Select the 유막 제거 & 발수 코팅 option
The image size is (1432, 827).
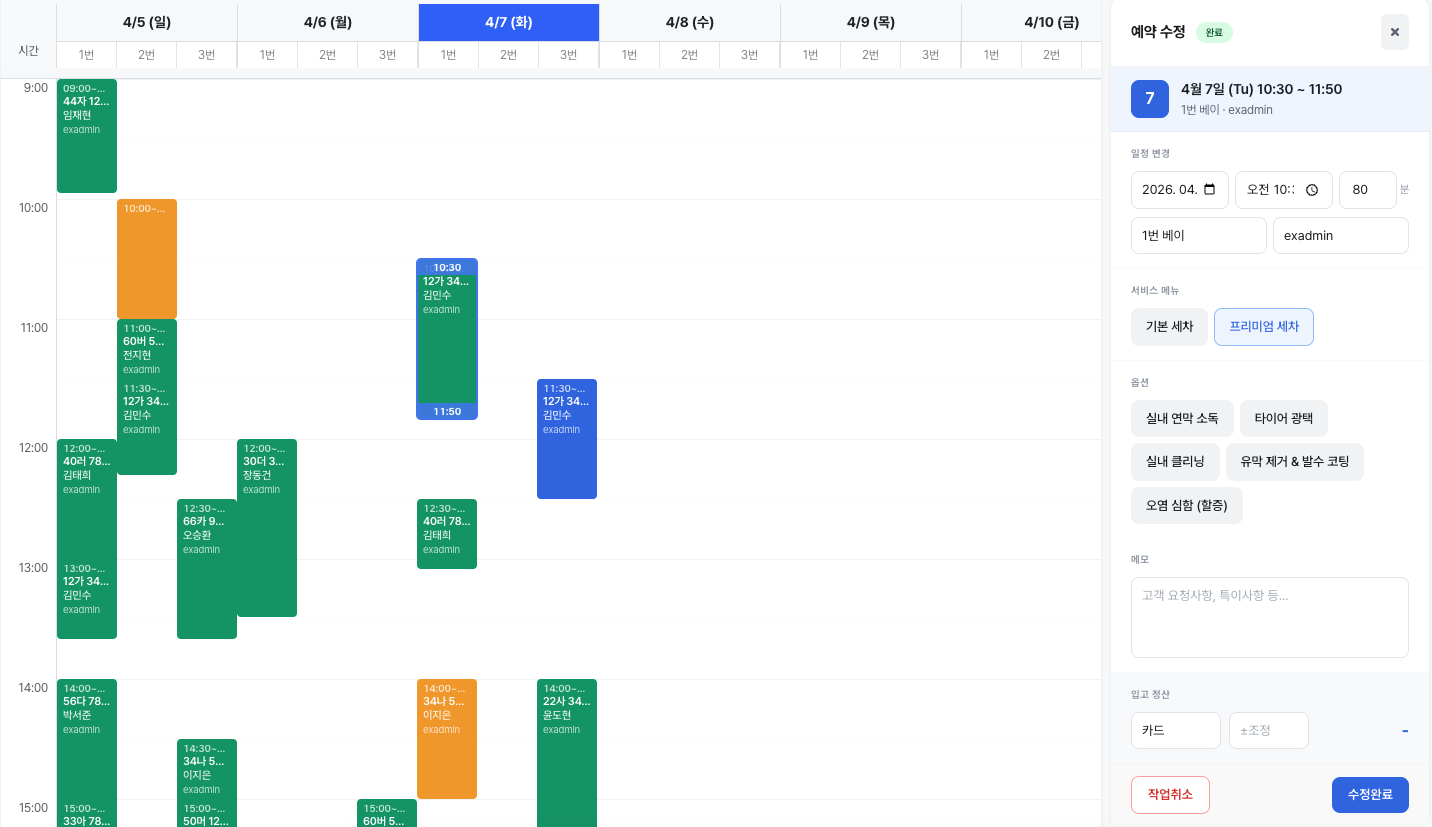(1294, 462)
